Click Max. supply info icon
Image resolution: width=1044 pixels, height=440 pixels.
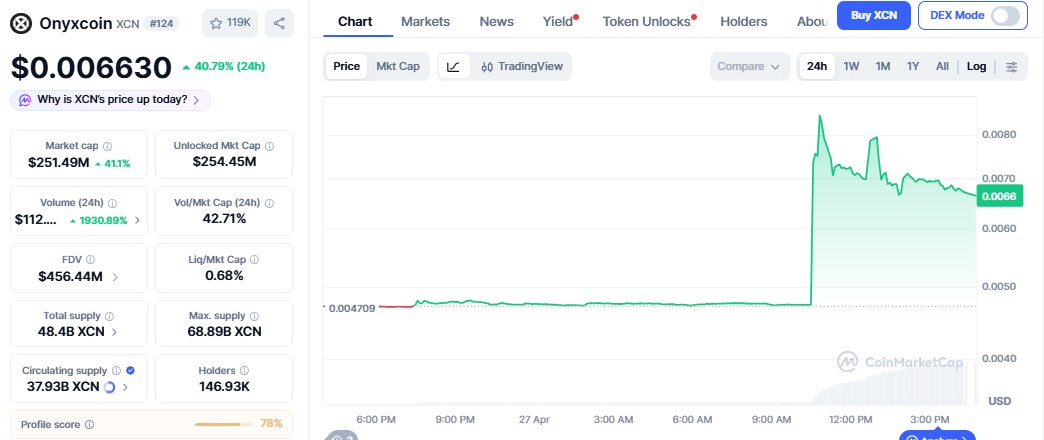pos(254,316)
